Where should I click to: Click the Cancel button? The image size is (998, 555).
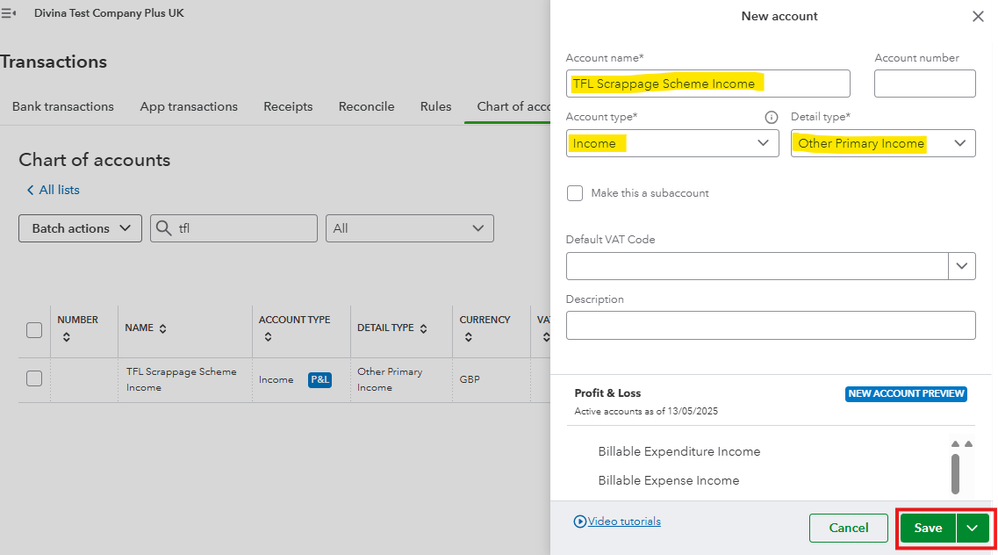(848, 528)
